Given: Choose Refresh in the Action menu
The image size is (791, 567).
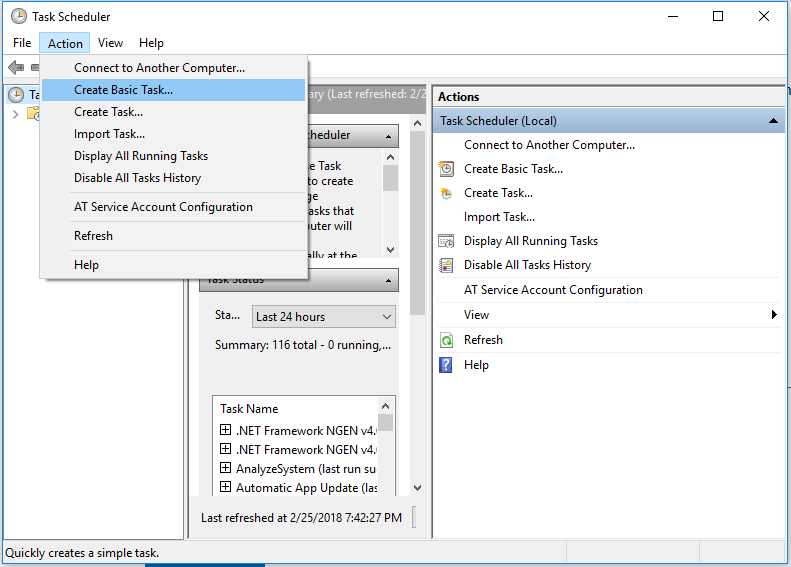Looking at the screenshot, I should [174, 236].
